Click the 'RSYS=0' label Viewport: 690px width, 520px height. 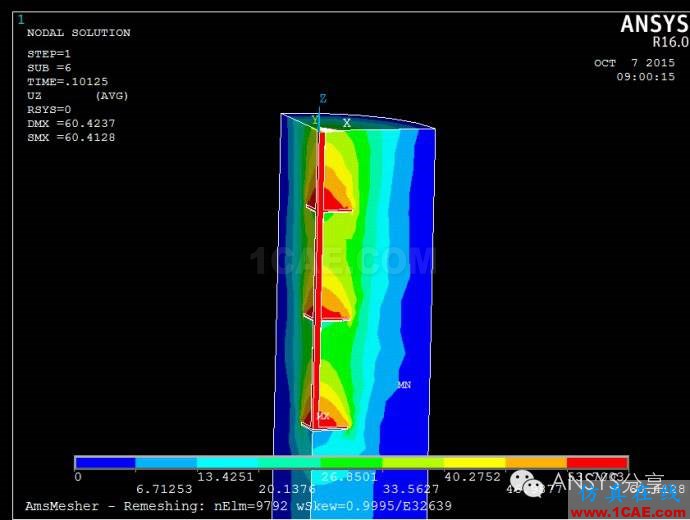coord(49,110)
